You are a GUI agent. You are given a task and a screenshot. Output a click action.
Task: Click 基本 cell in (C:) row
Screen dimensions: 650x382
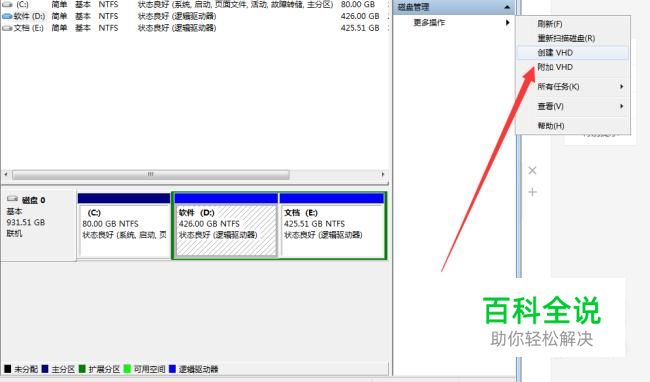coord(83,5)
